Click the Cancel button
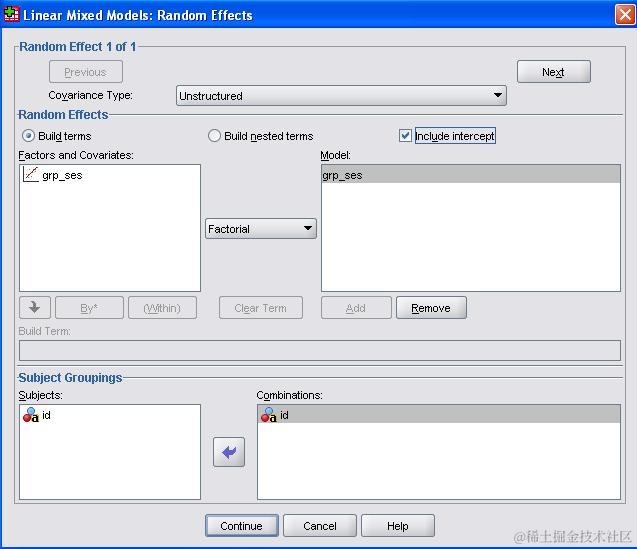 pyautogui.click(x=320, y=526)
